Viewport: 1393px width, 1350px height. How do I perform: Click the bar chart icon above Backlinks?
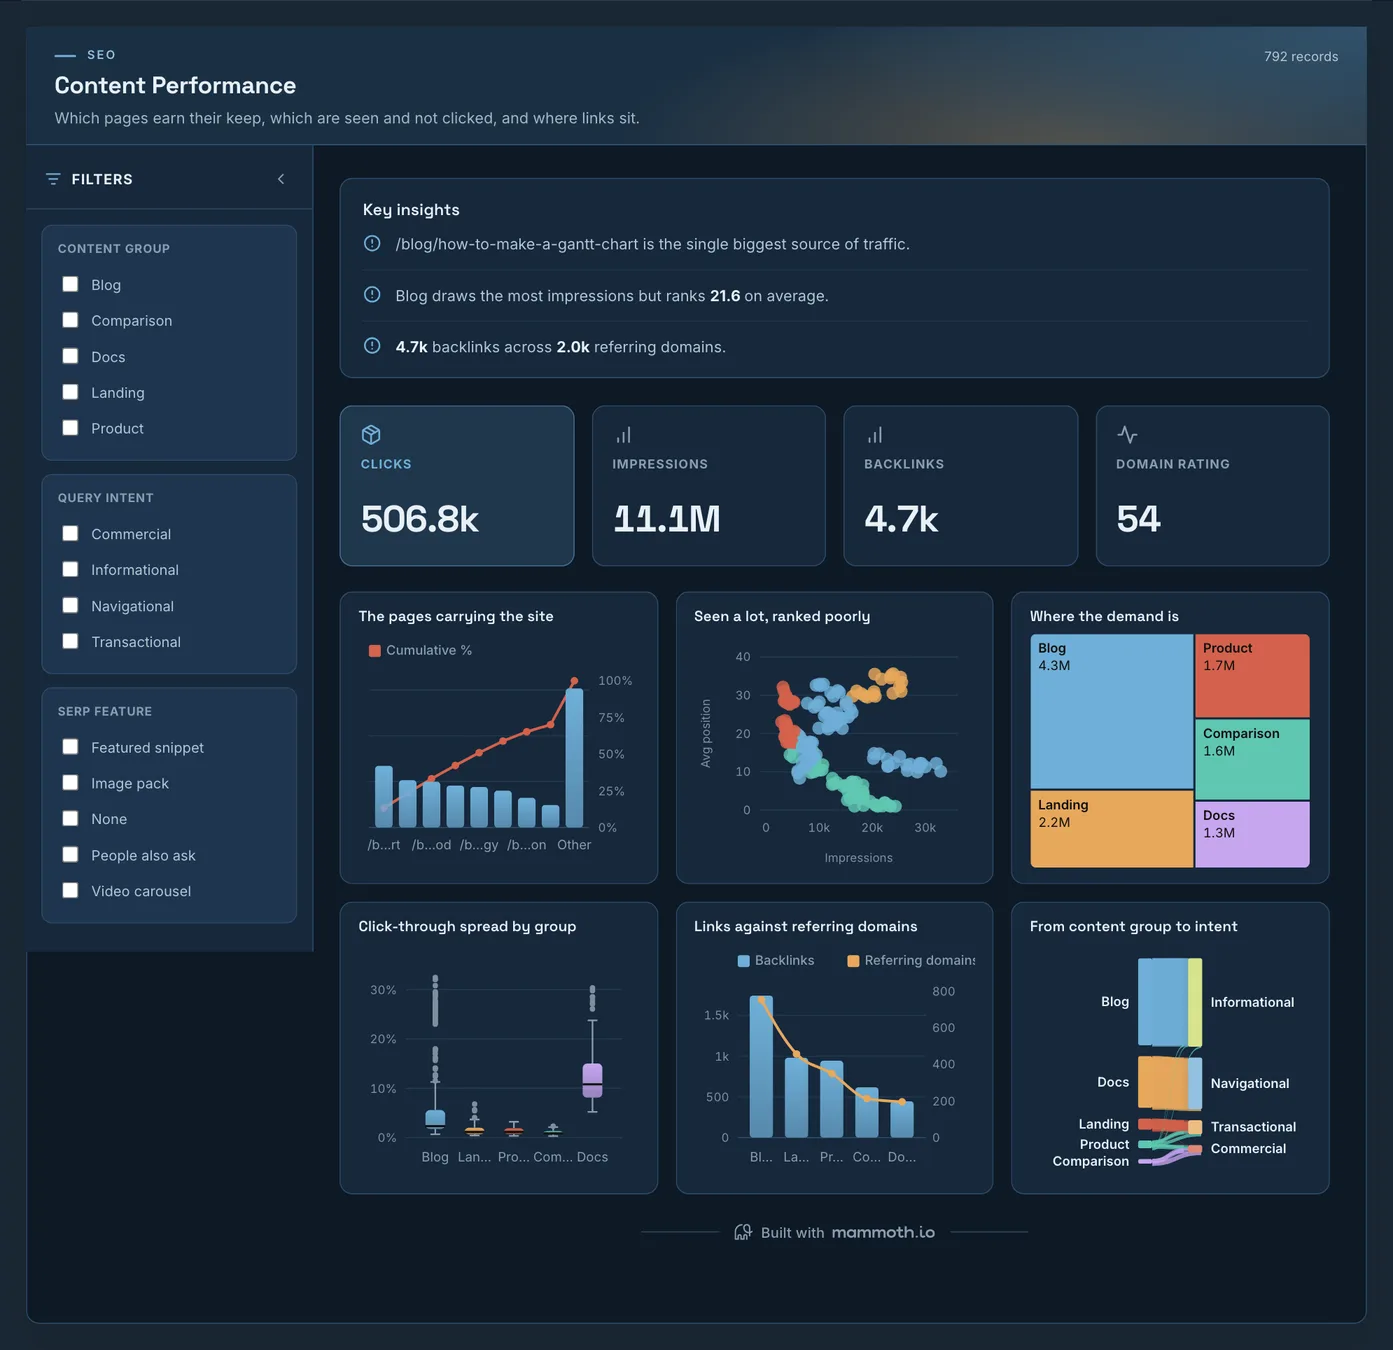[x=875, y=435]
